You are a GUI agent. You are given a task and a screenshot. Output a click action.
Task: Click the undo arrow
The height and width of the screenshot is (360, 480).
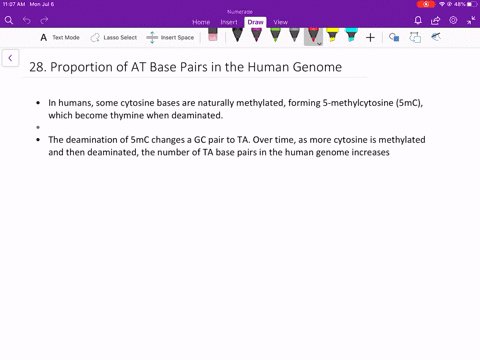tap(27, 21)
